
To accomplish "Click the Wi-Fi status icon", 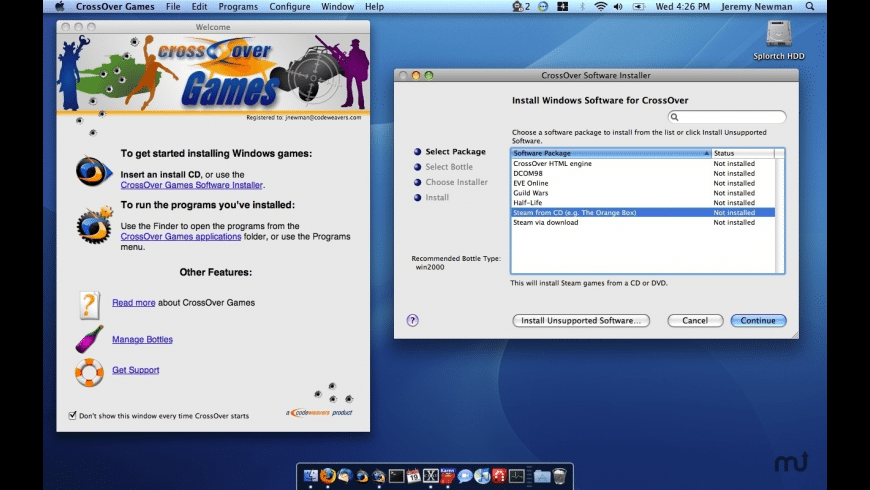I will (x=601, y=6).
